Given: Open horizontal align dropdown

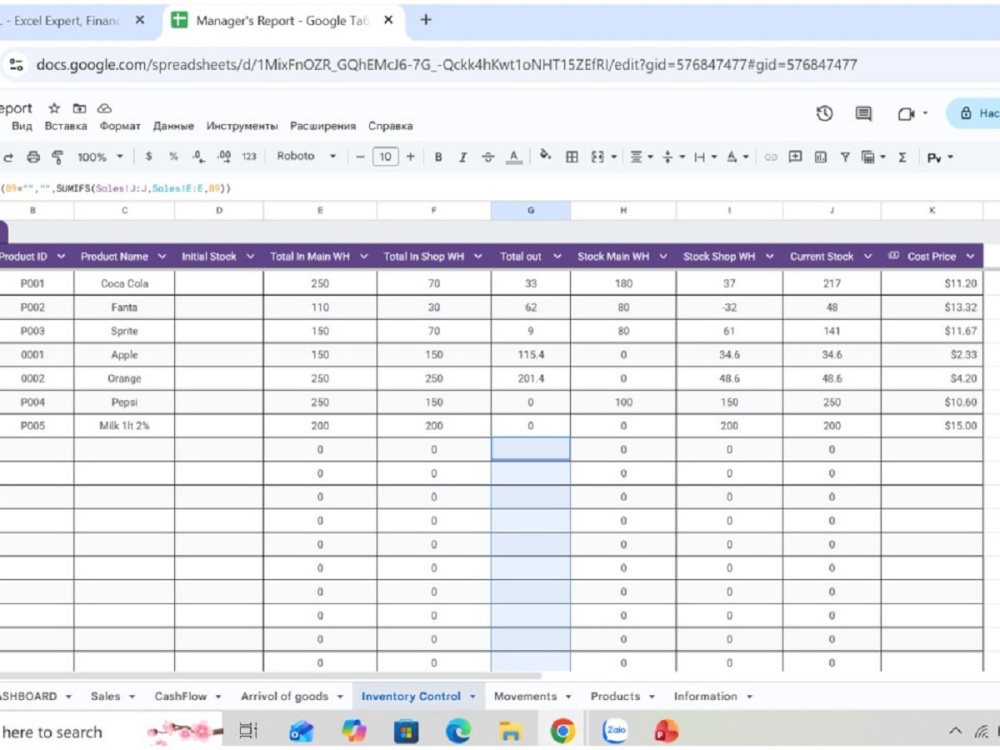Looking at the screenshot, I should click(x=641, y=157).
